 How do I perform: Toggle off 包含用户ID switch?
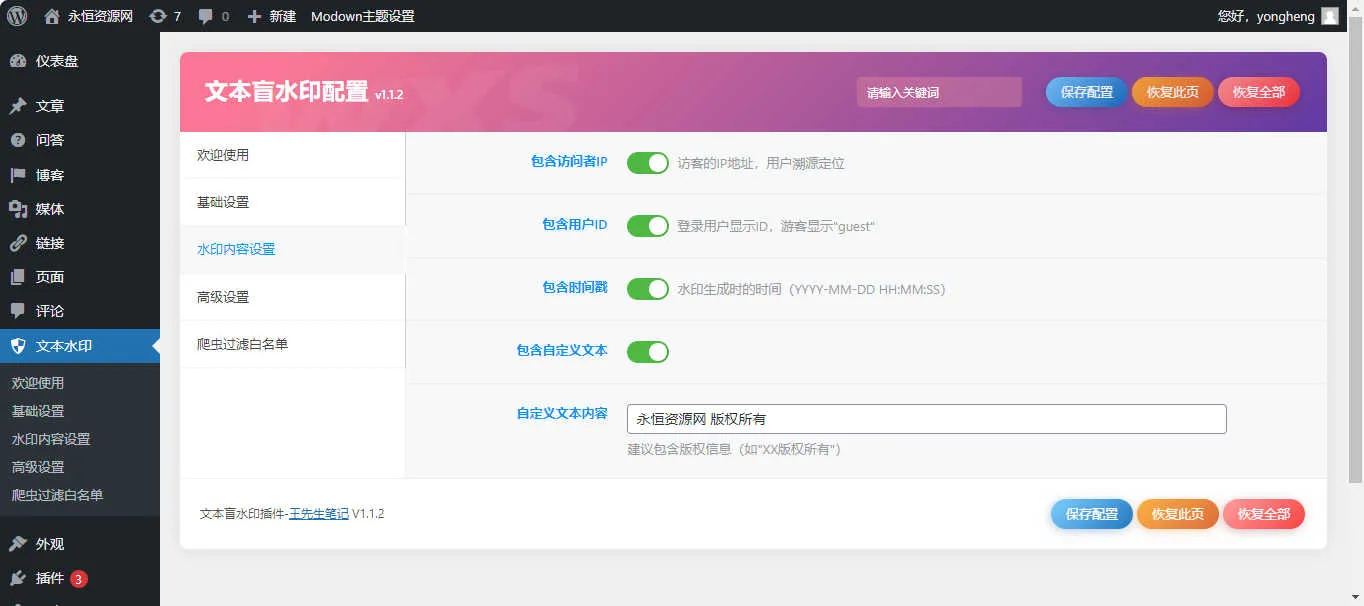[x=647, y=225]
